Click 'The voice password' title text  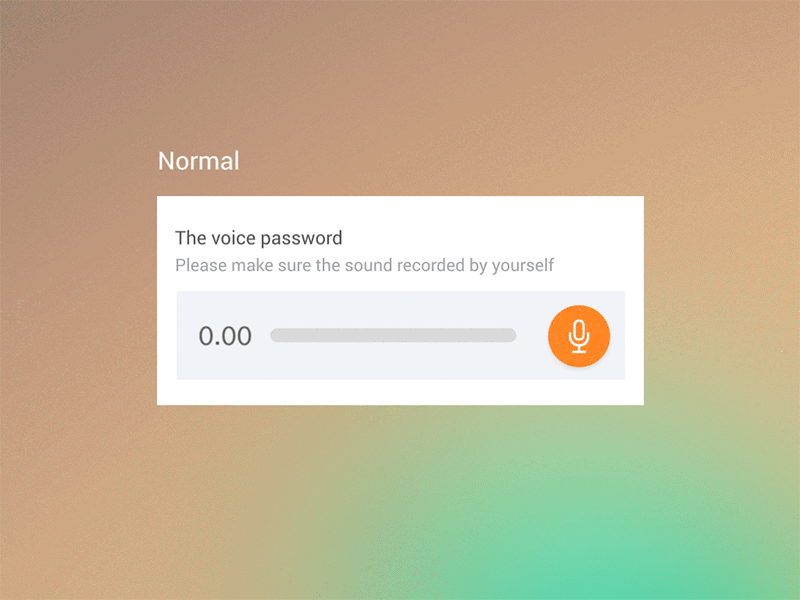pyautogui.click(x=259, y=238)
